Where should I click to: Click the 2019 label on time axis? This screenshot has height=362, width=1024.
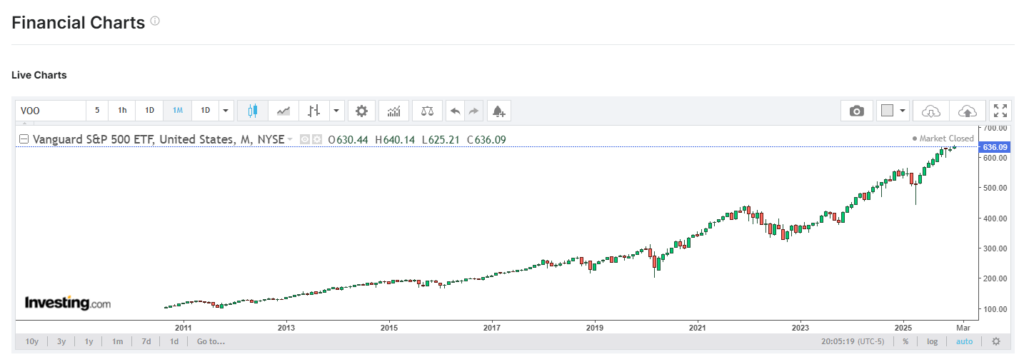(594, 327)
